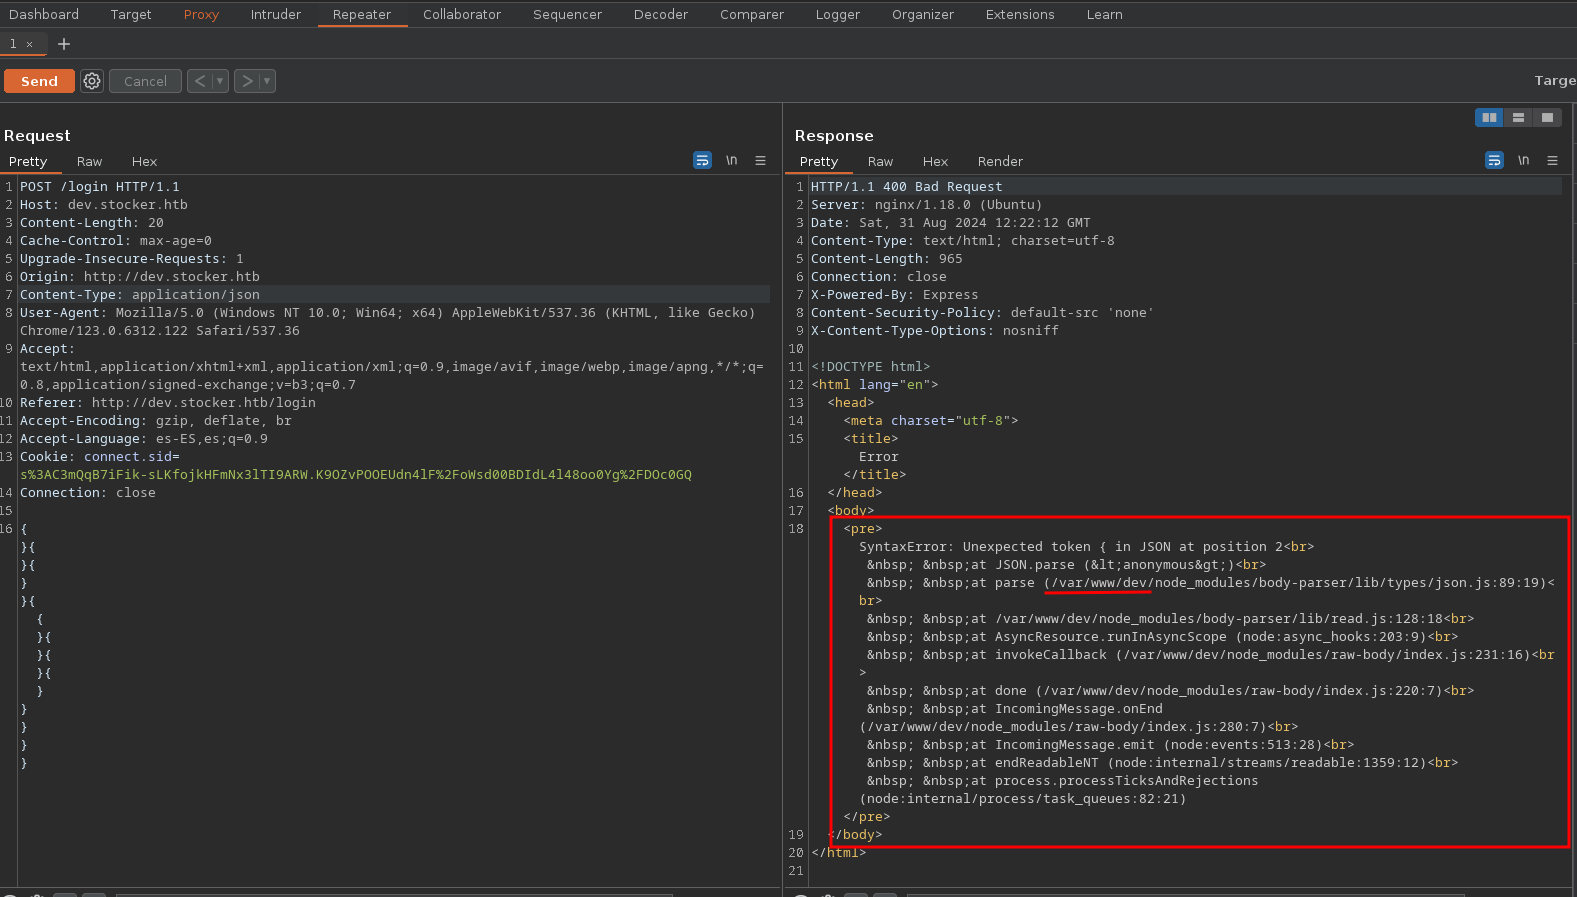Open the Render tab in Response

[x=1000, y=162]
